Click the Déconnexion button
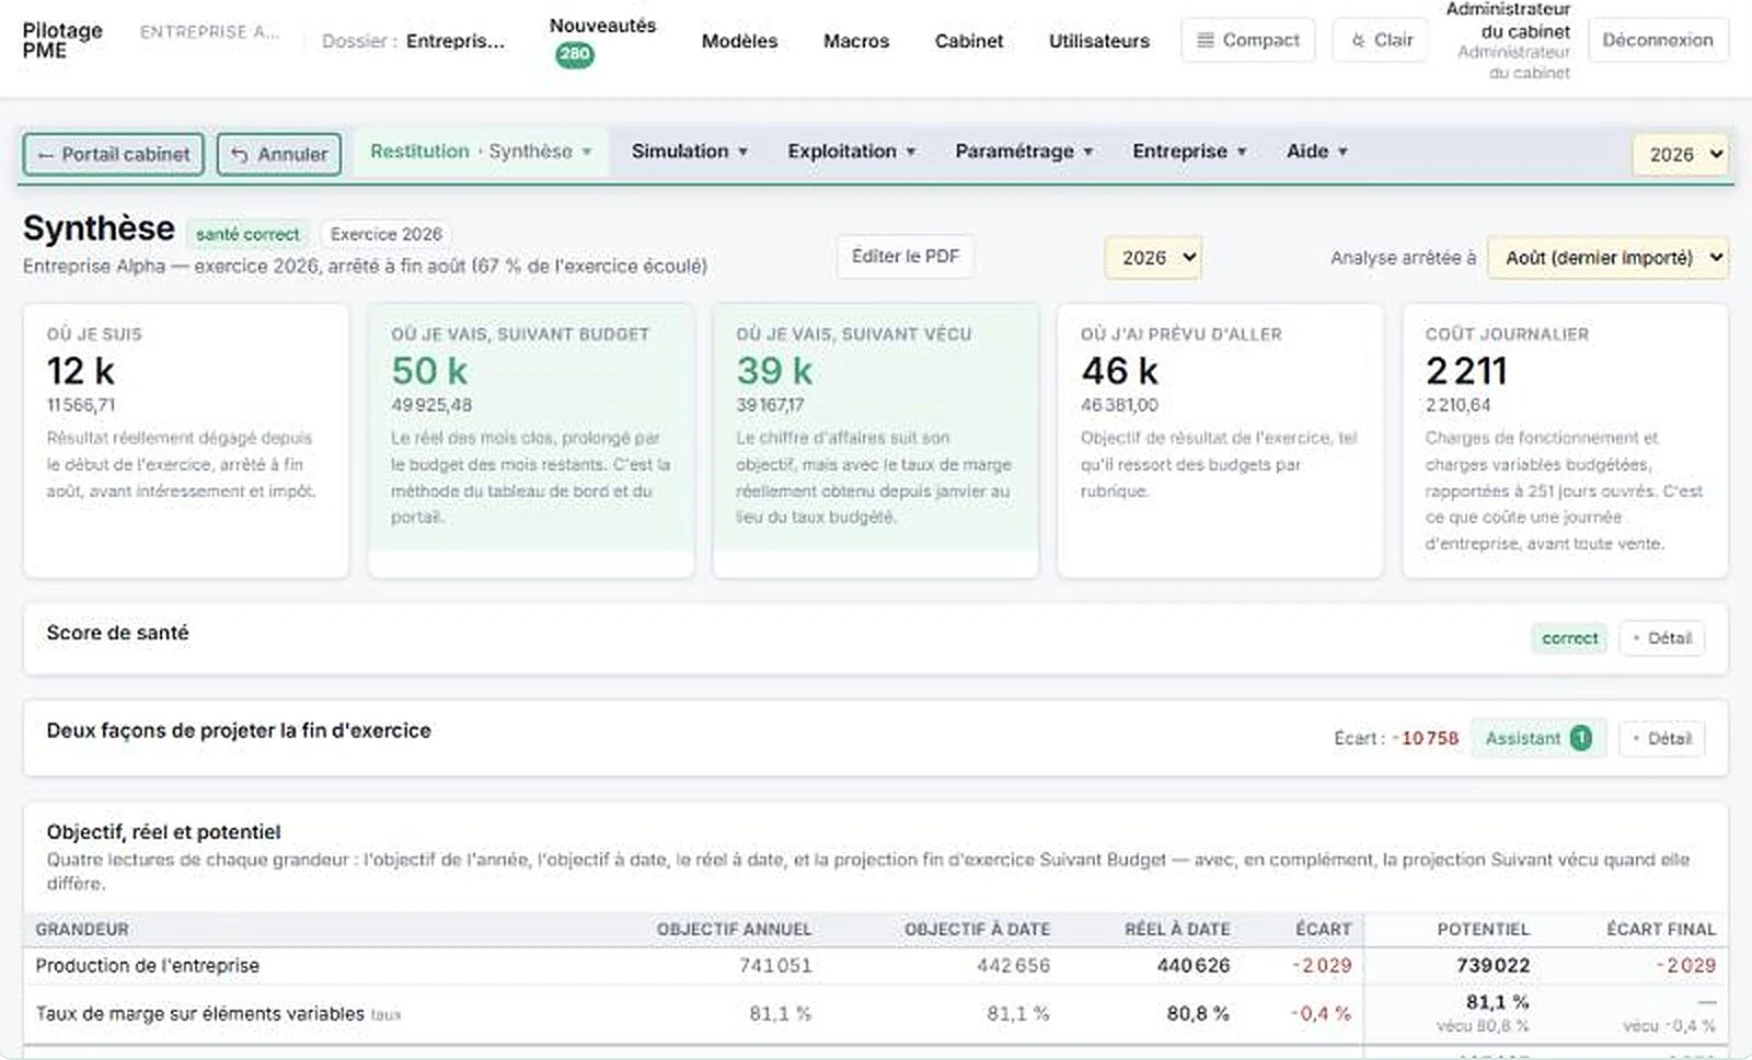The width and height of the screenshot is (1752, 1060). click(x=1657, y=40)
